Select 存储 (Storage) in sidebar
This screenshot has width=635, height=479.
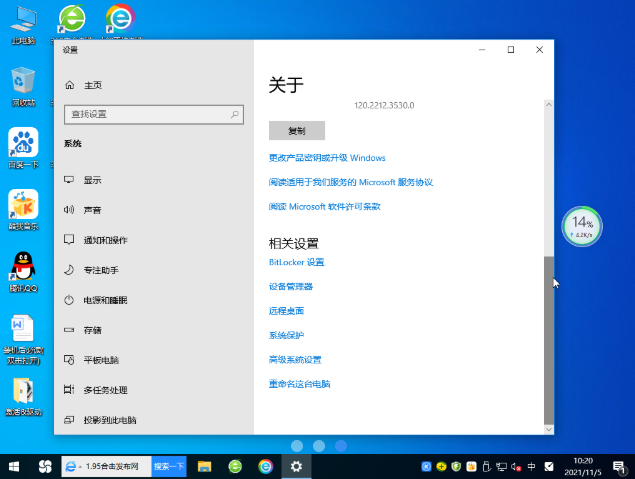click(x=92, y=330)
